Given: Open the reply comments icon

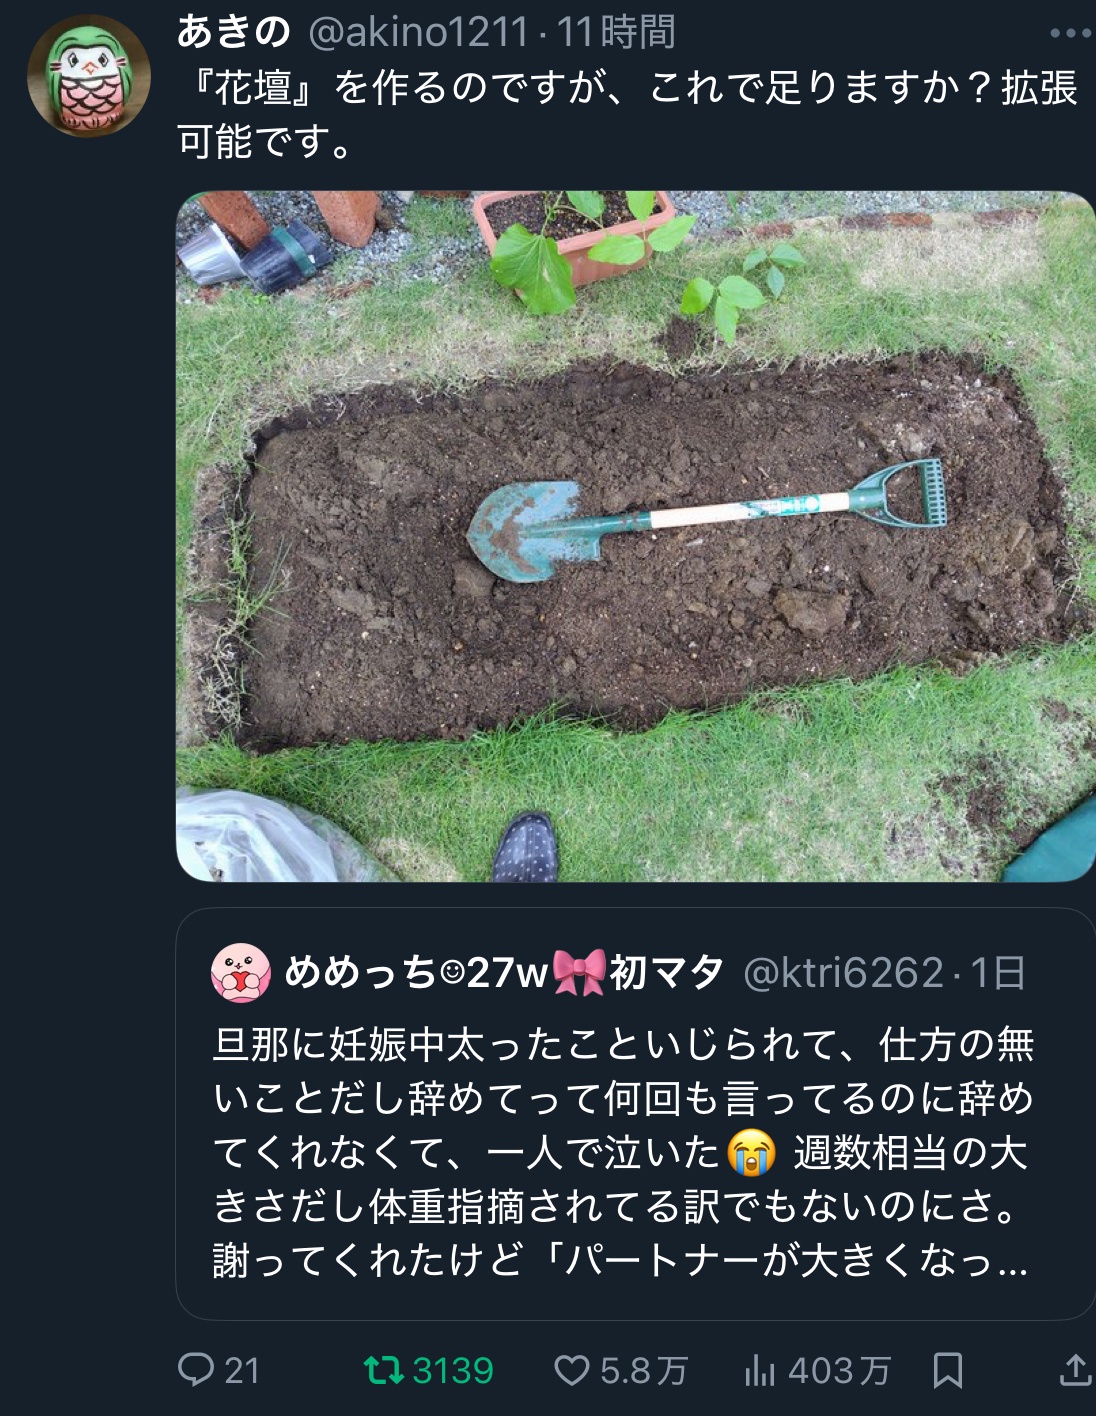Looking at the screenshot, I should click(195, 1369).
